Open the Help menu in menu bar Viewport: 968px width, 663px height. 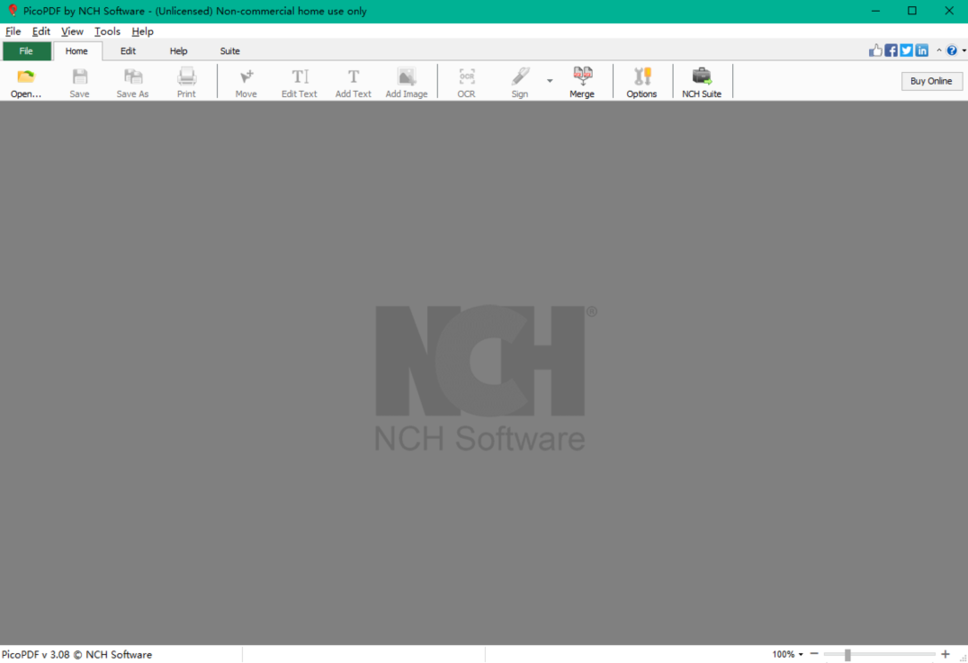pos(143,31)
